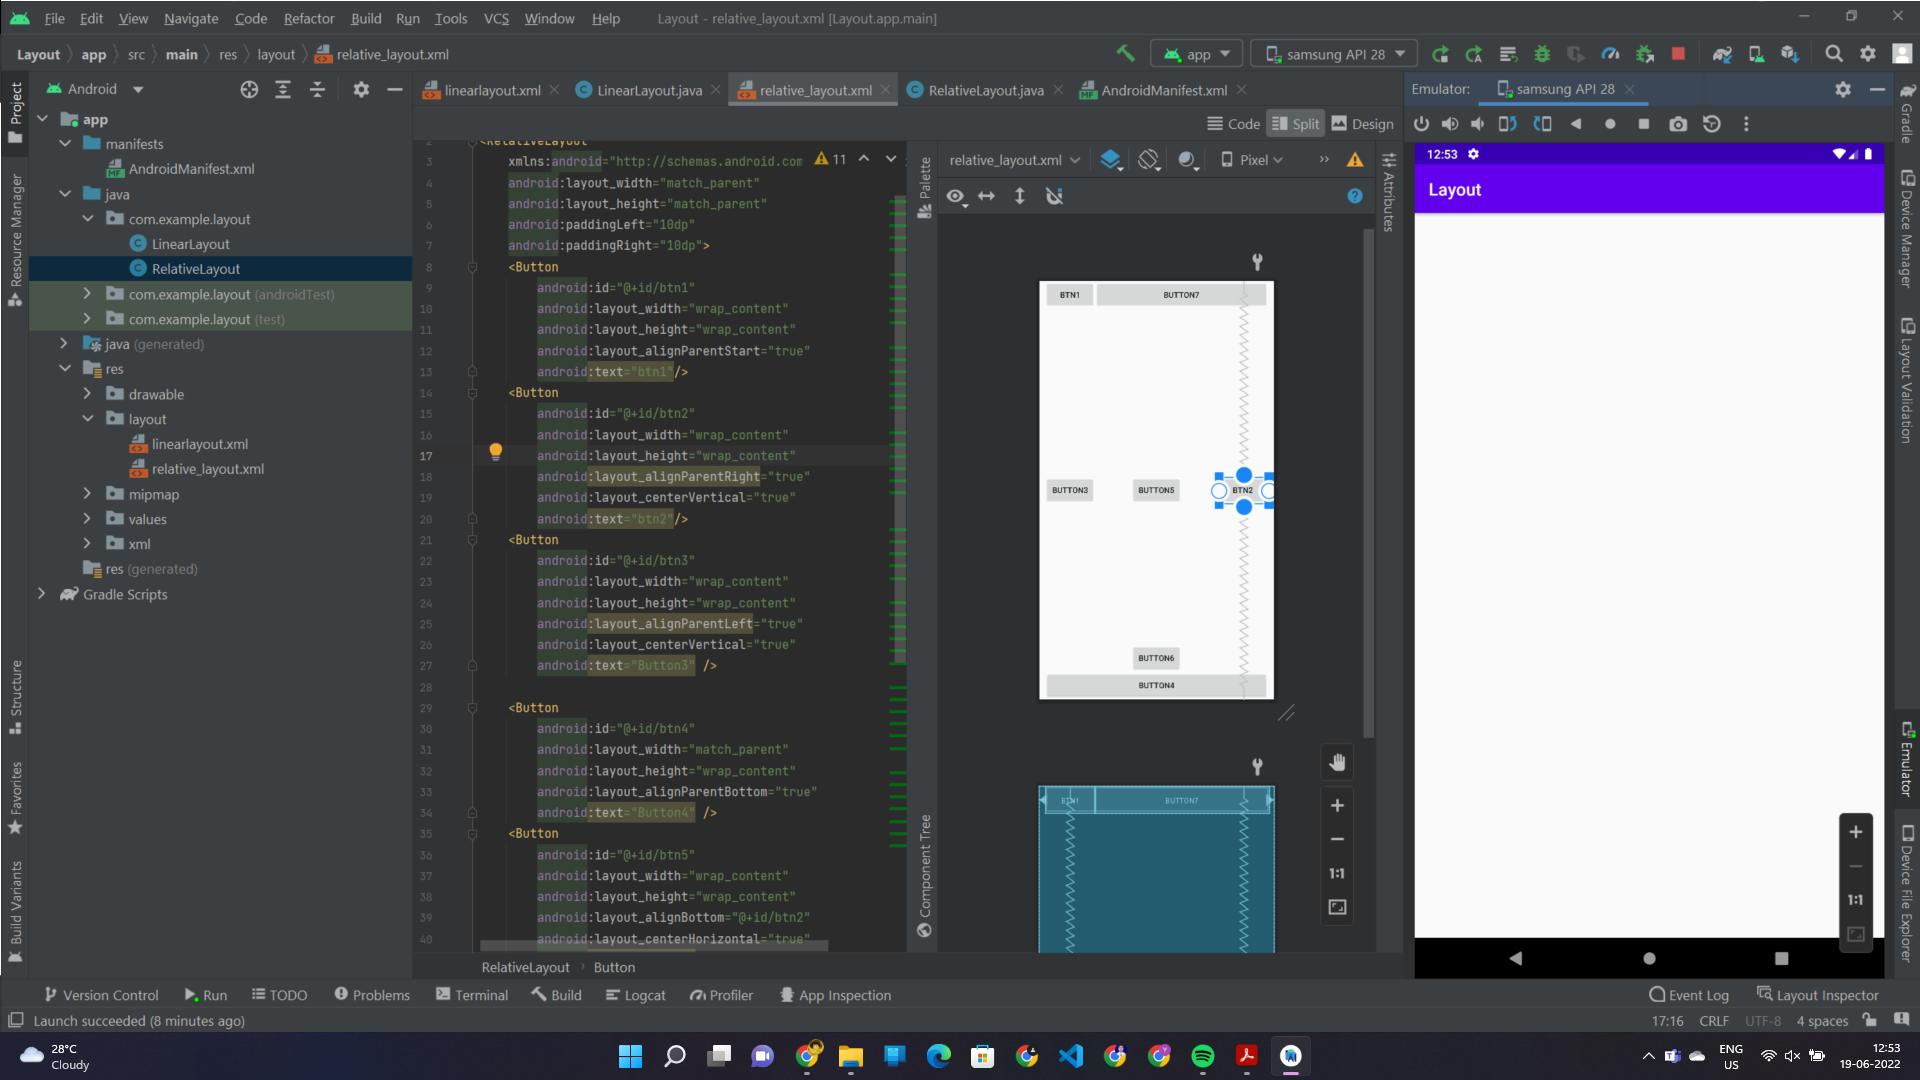Switch editor to Split view mode
The height and width of the screenshot is (1080, 1920).
[x=1296, y=124]
